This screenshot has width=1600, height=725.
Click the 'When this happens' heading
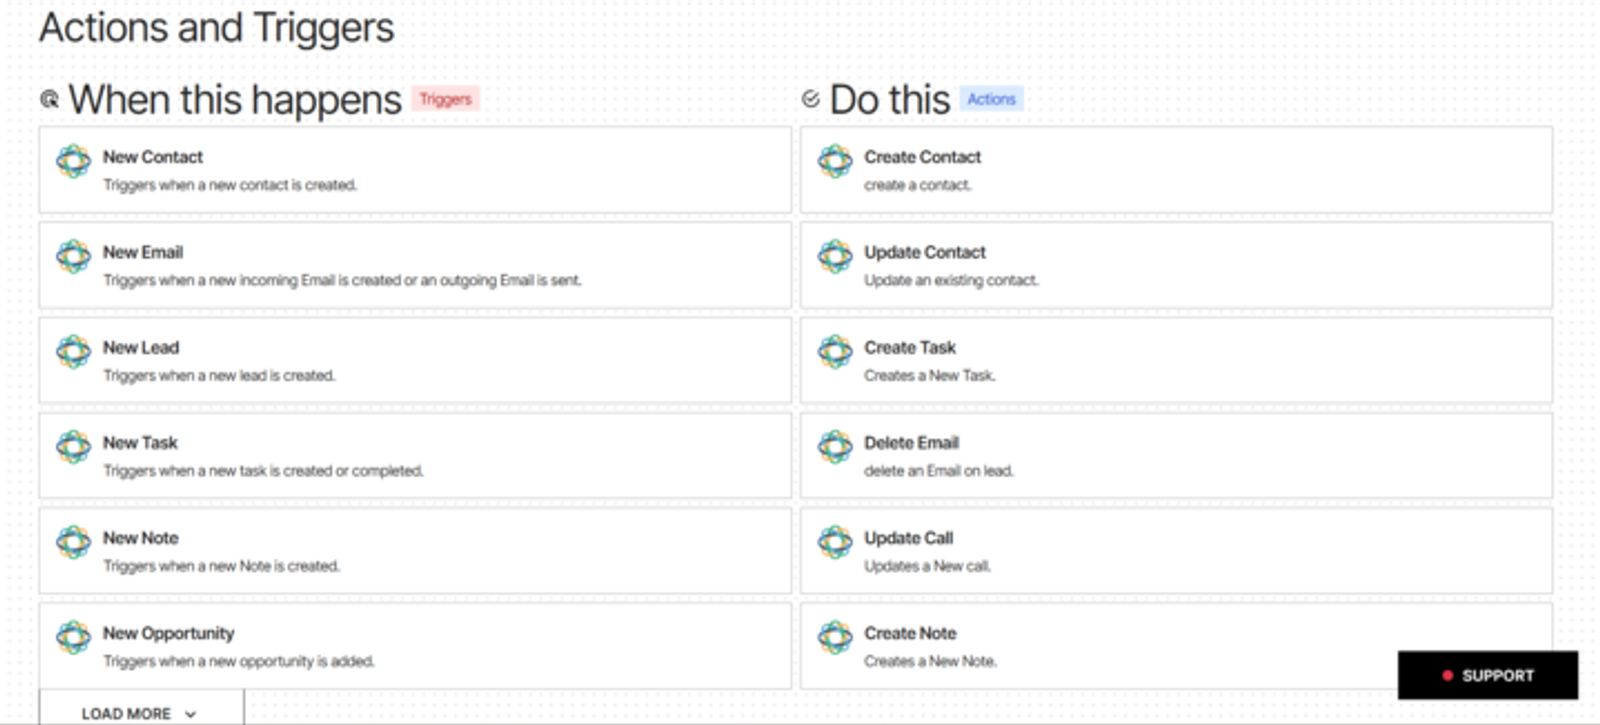coord(235,100)
